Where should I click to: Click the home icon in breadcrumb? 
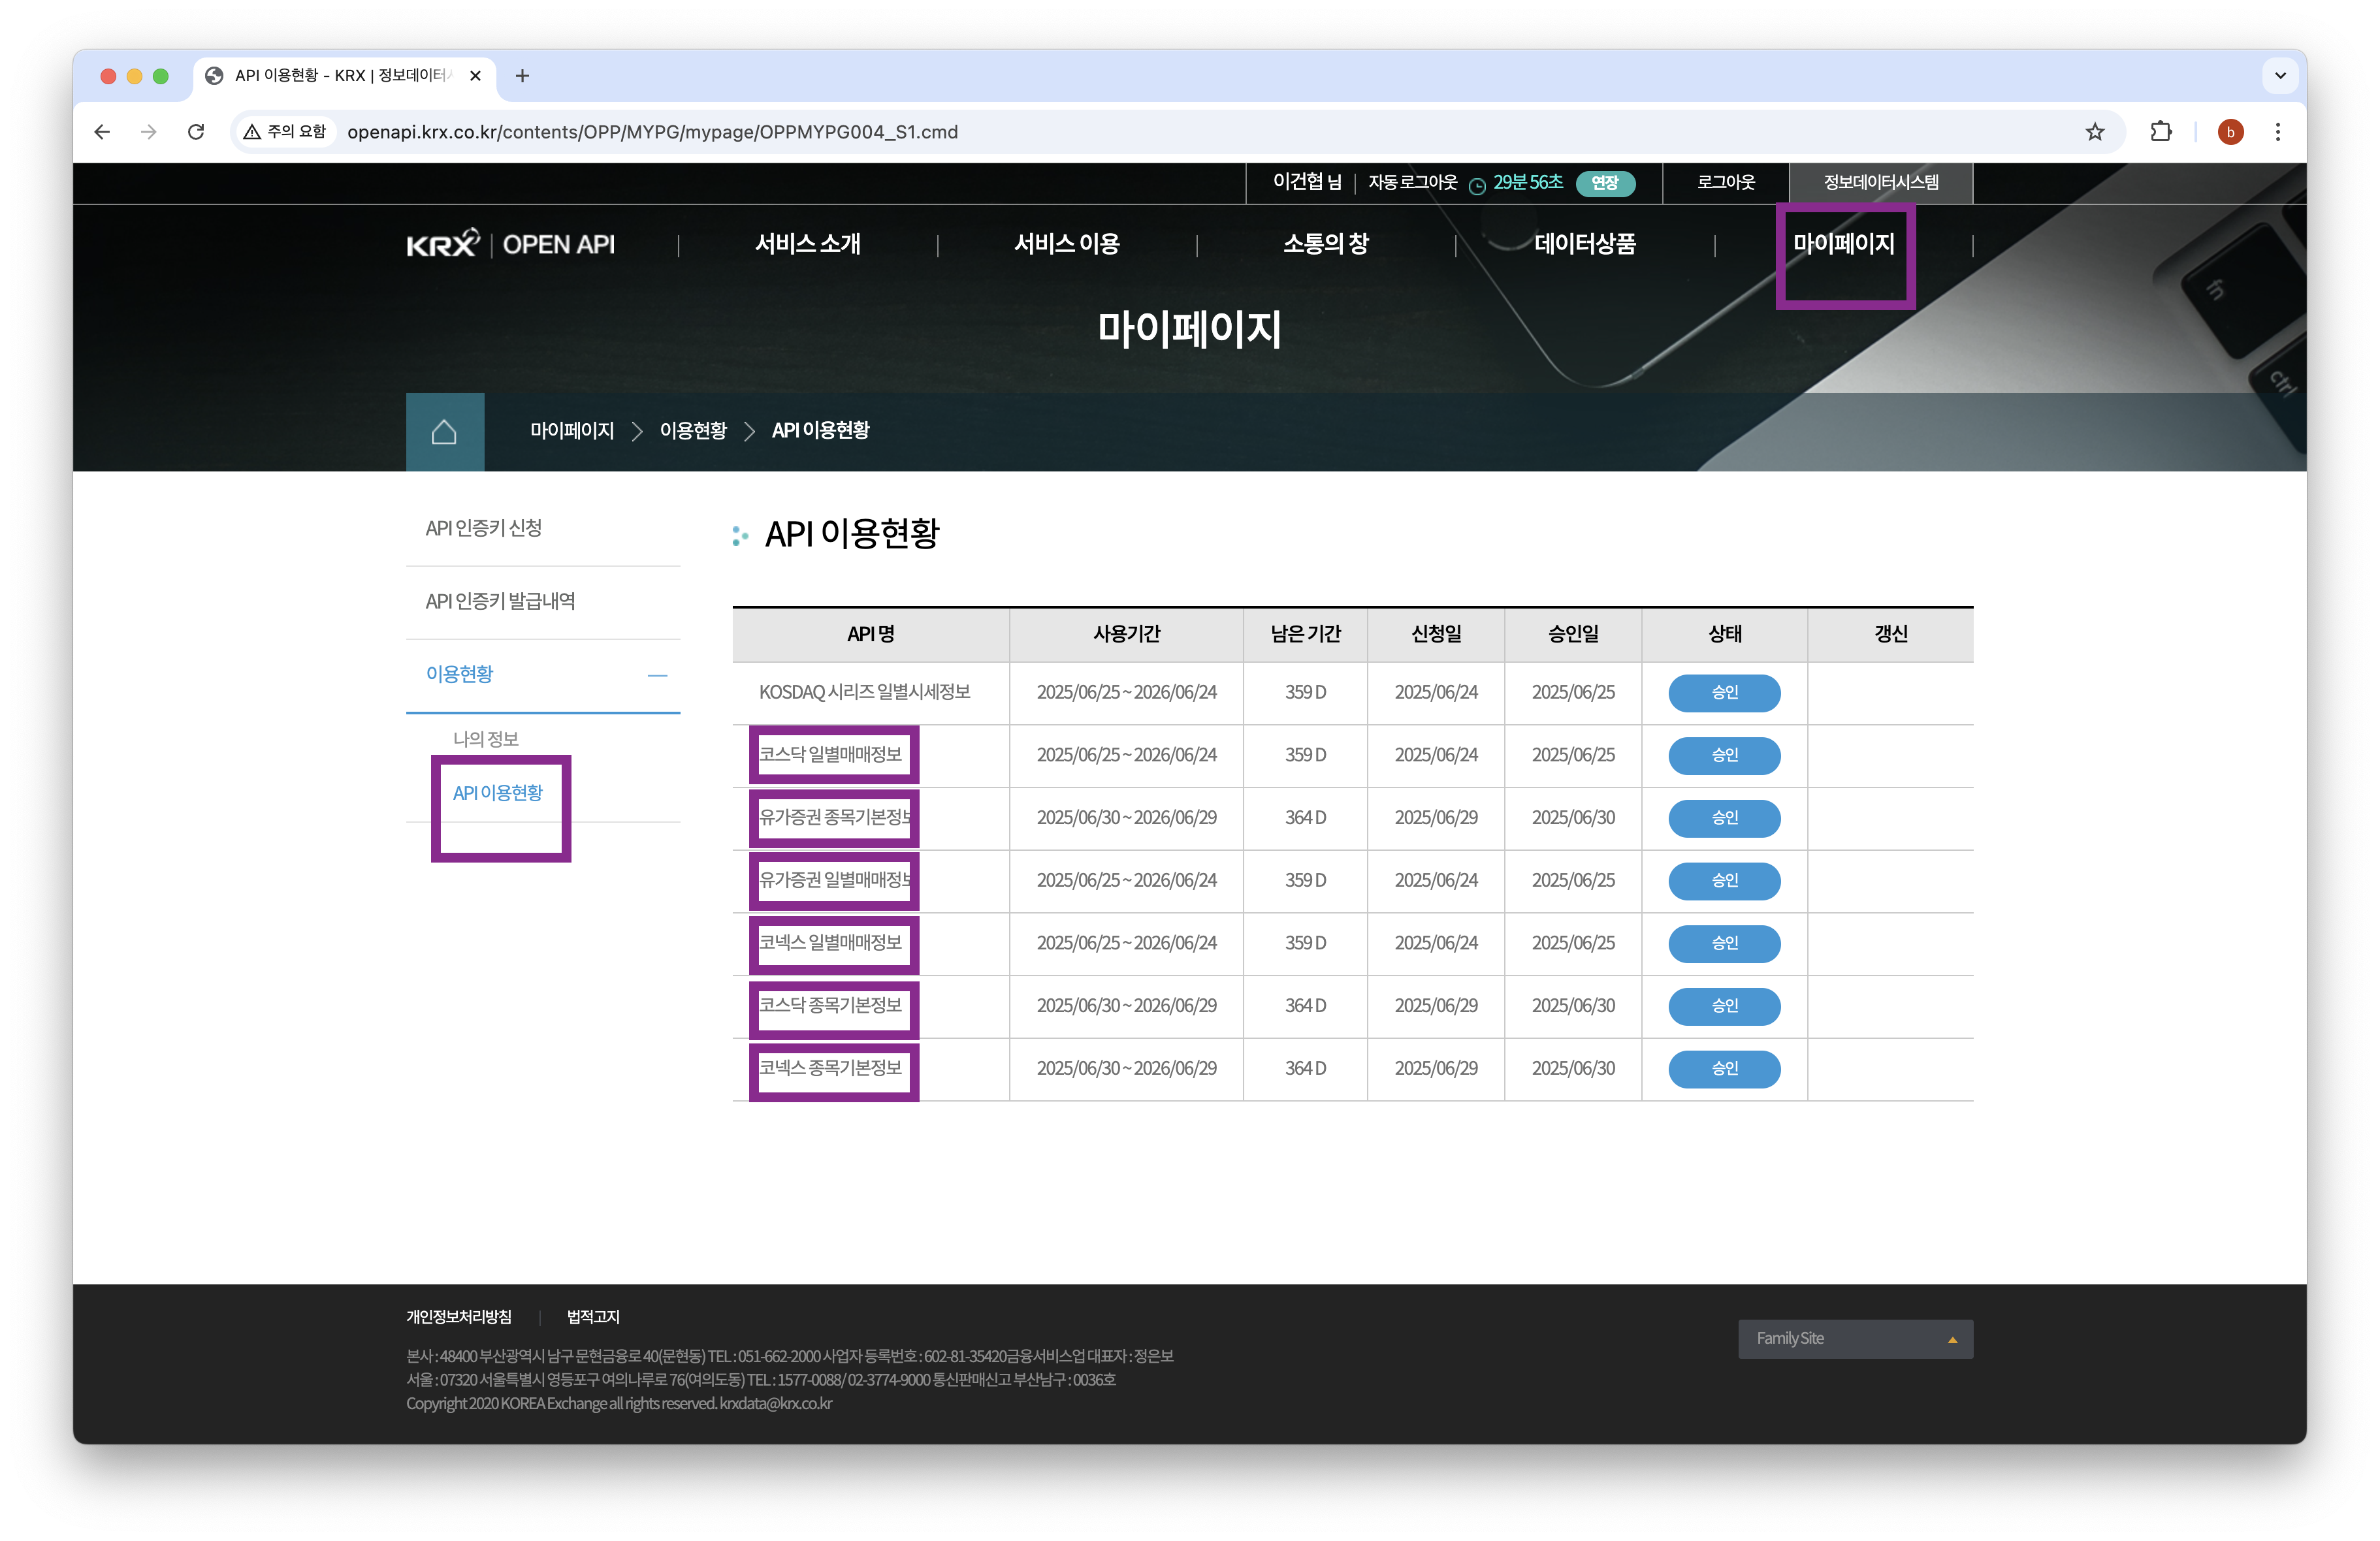tap(444, 432)
